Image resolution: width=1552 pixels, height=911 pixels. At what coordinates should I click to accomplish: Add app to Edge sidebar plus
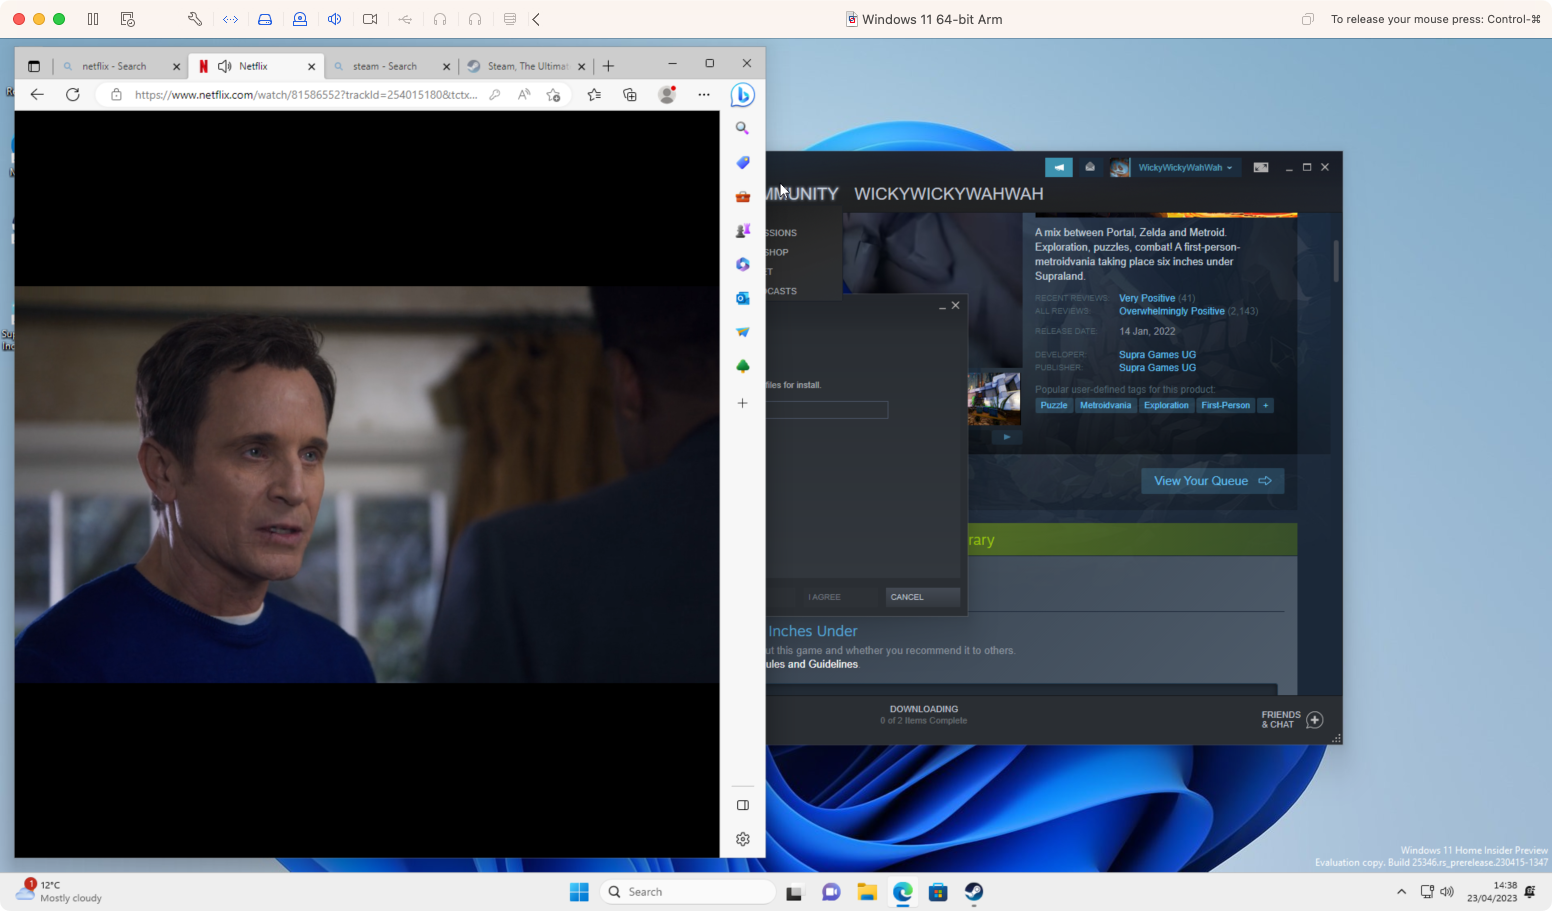tap(742, 403)
